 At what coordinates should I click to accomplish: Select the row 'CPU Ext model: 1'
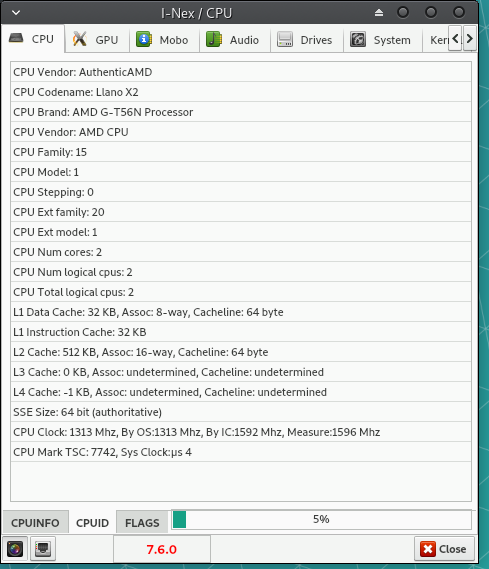click(241, 232)
